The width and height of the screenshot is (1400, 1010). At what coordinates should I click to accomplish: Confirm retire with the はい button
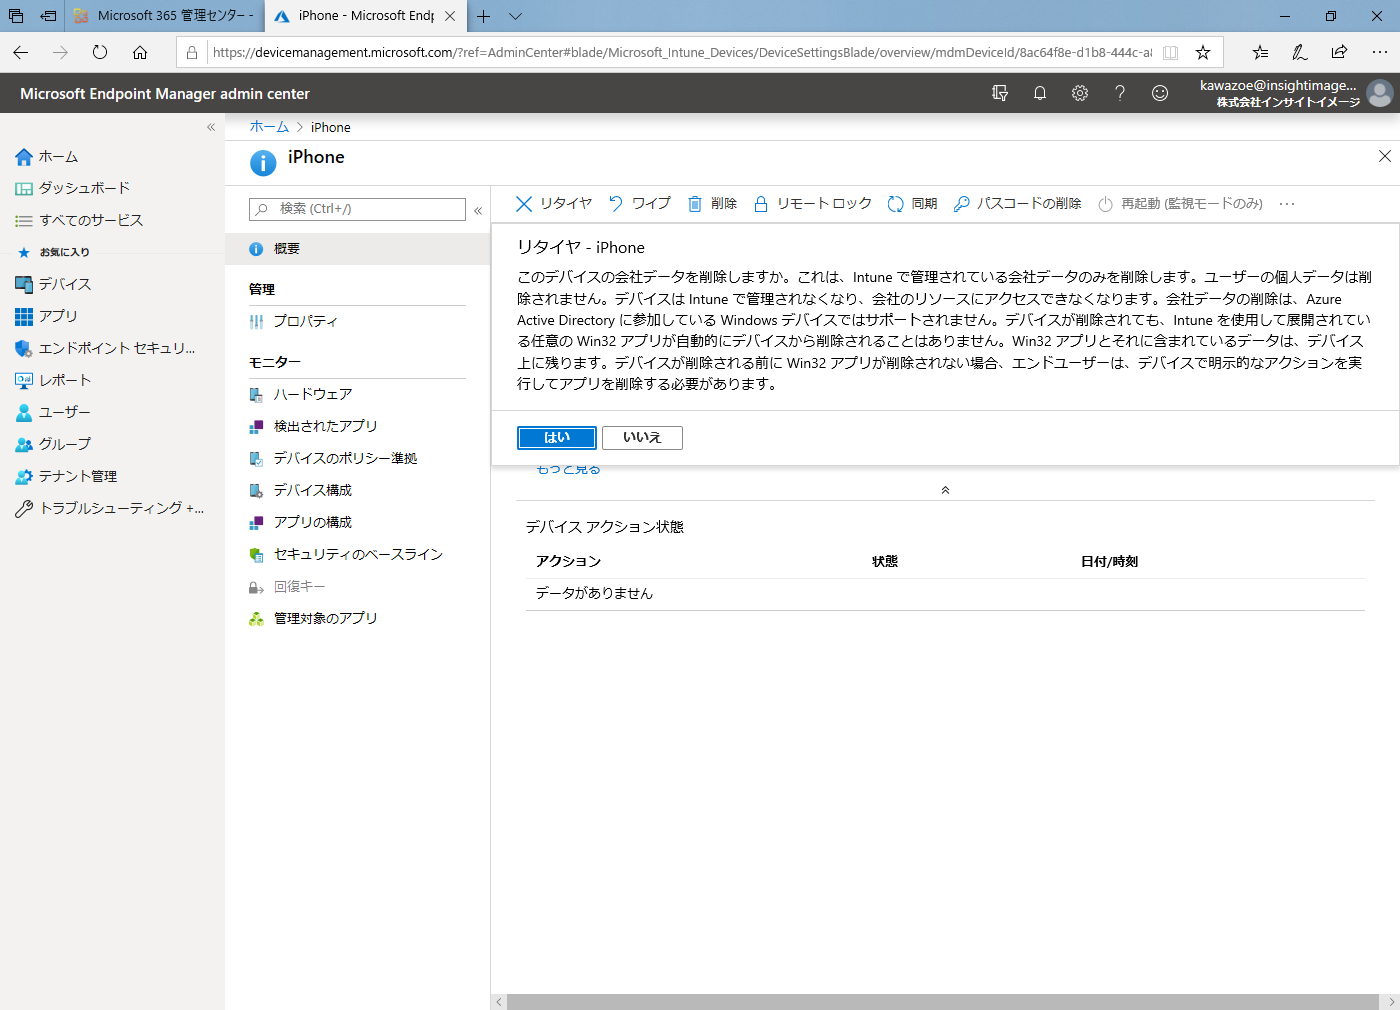click(557, 438)
